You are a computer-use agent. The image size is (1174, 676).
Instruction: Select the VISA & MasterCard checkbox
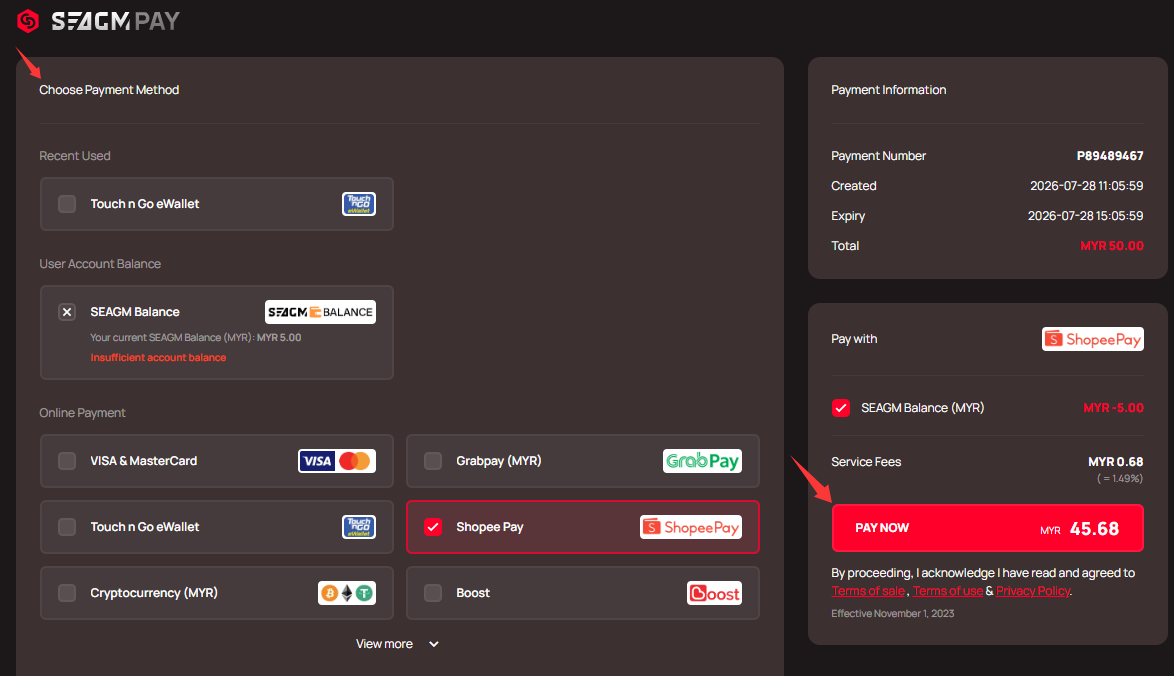coord(67,461)
